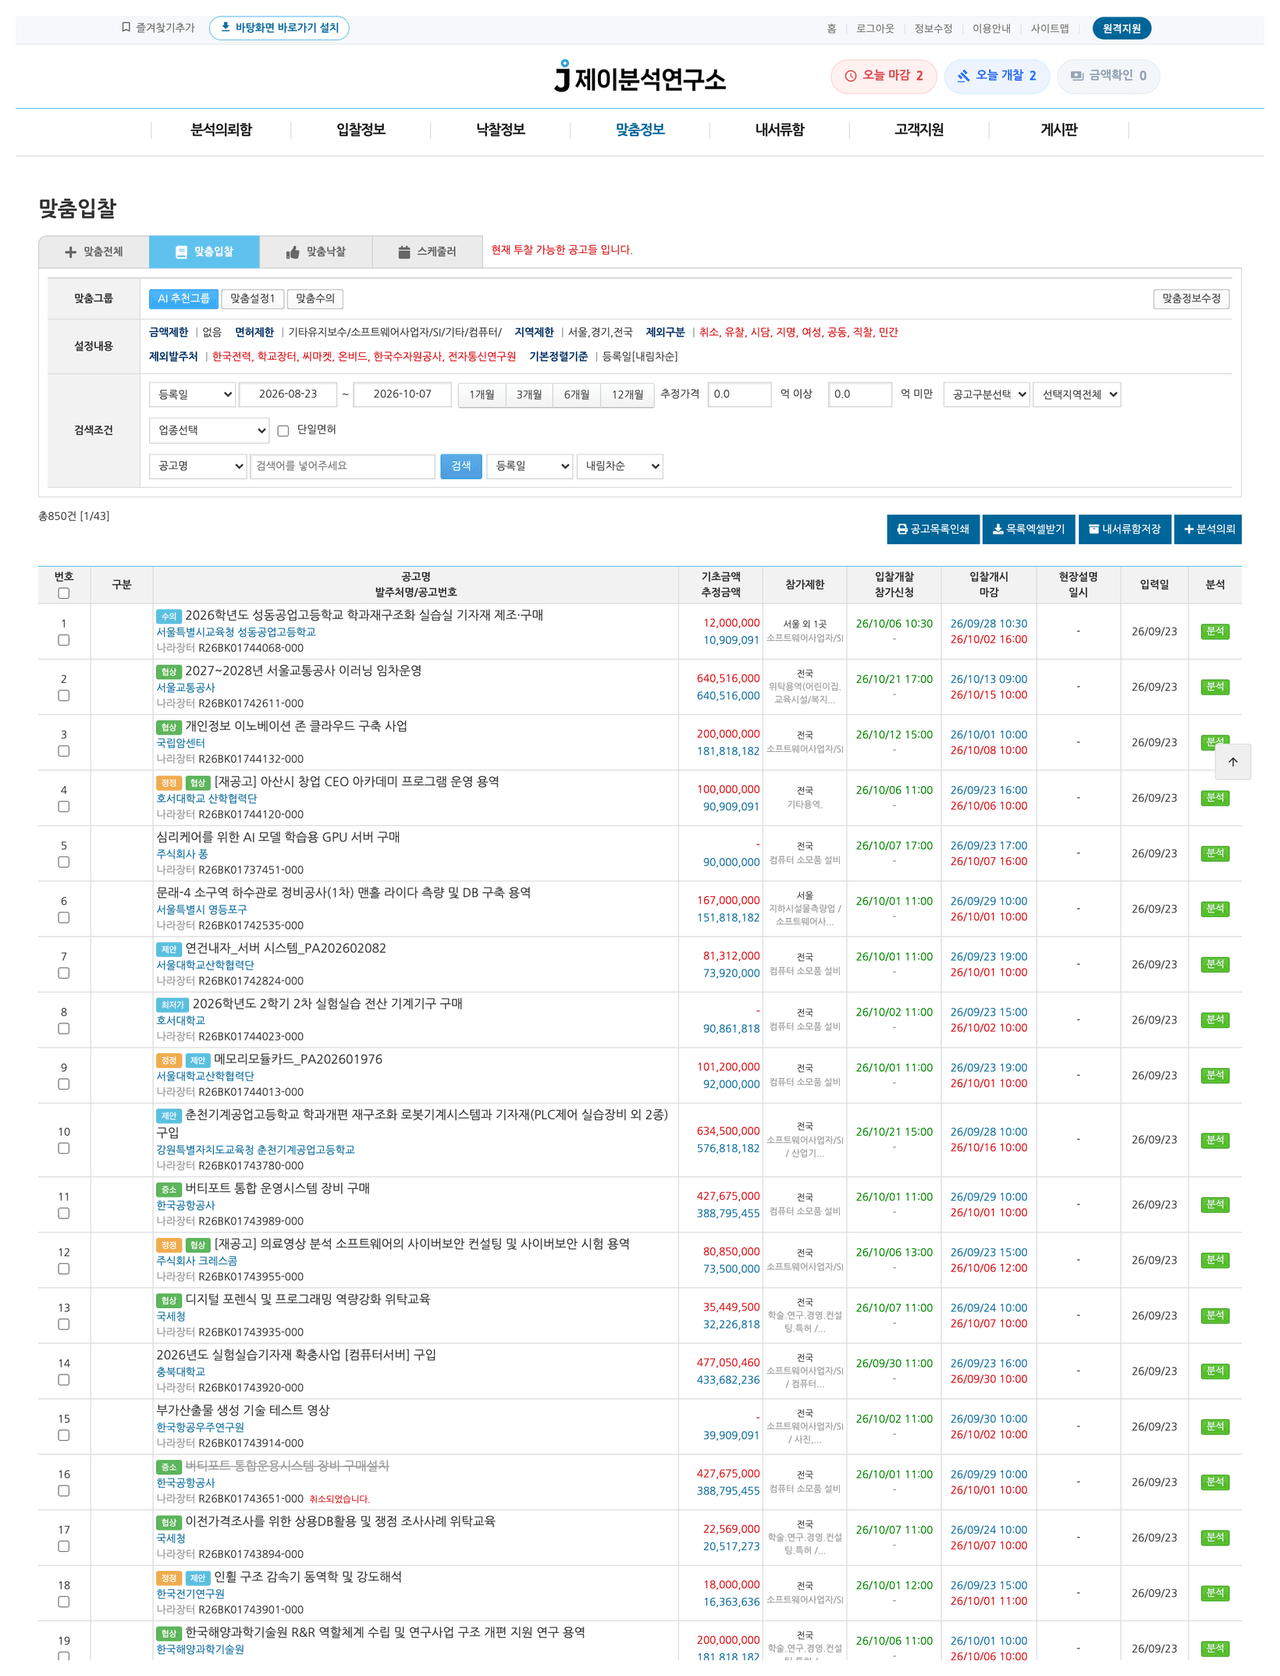Click the bookmark icon for 즐겨찾기추가
The height and width of the screenshot is (1676, 1280).
point(126,28)
